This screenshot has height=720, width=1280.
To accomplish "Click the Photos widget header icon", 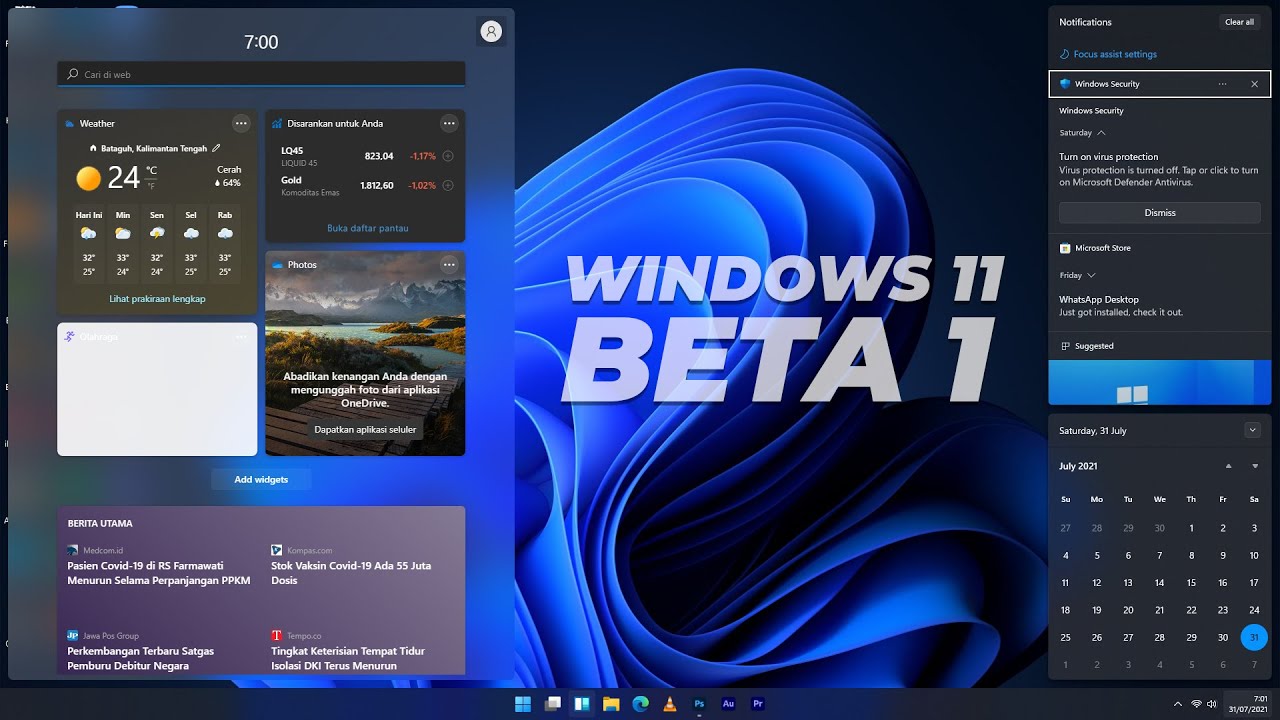I will (x=277, y=265).
